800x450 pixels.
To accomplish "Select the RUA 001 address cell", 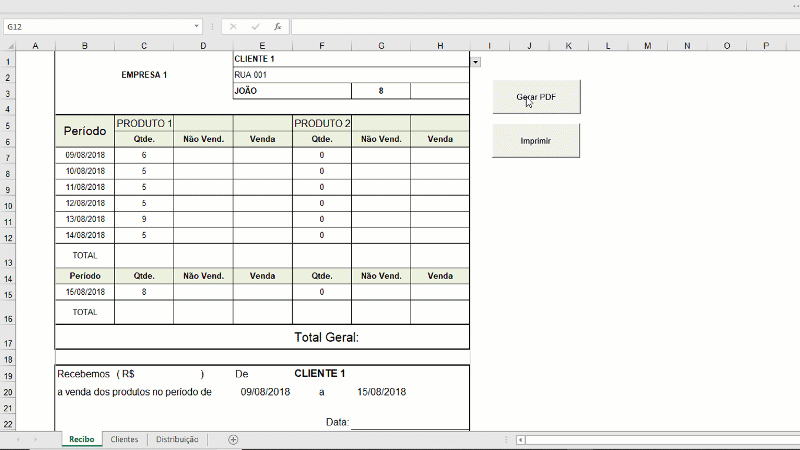I will [351, 74].
